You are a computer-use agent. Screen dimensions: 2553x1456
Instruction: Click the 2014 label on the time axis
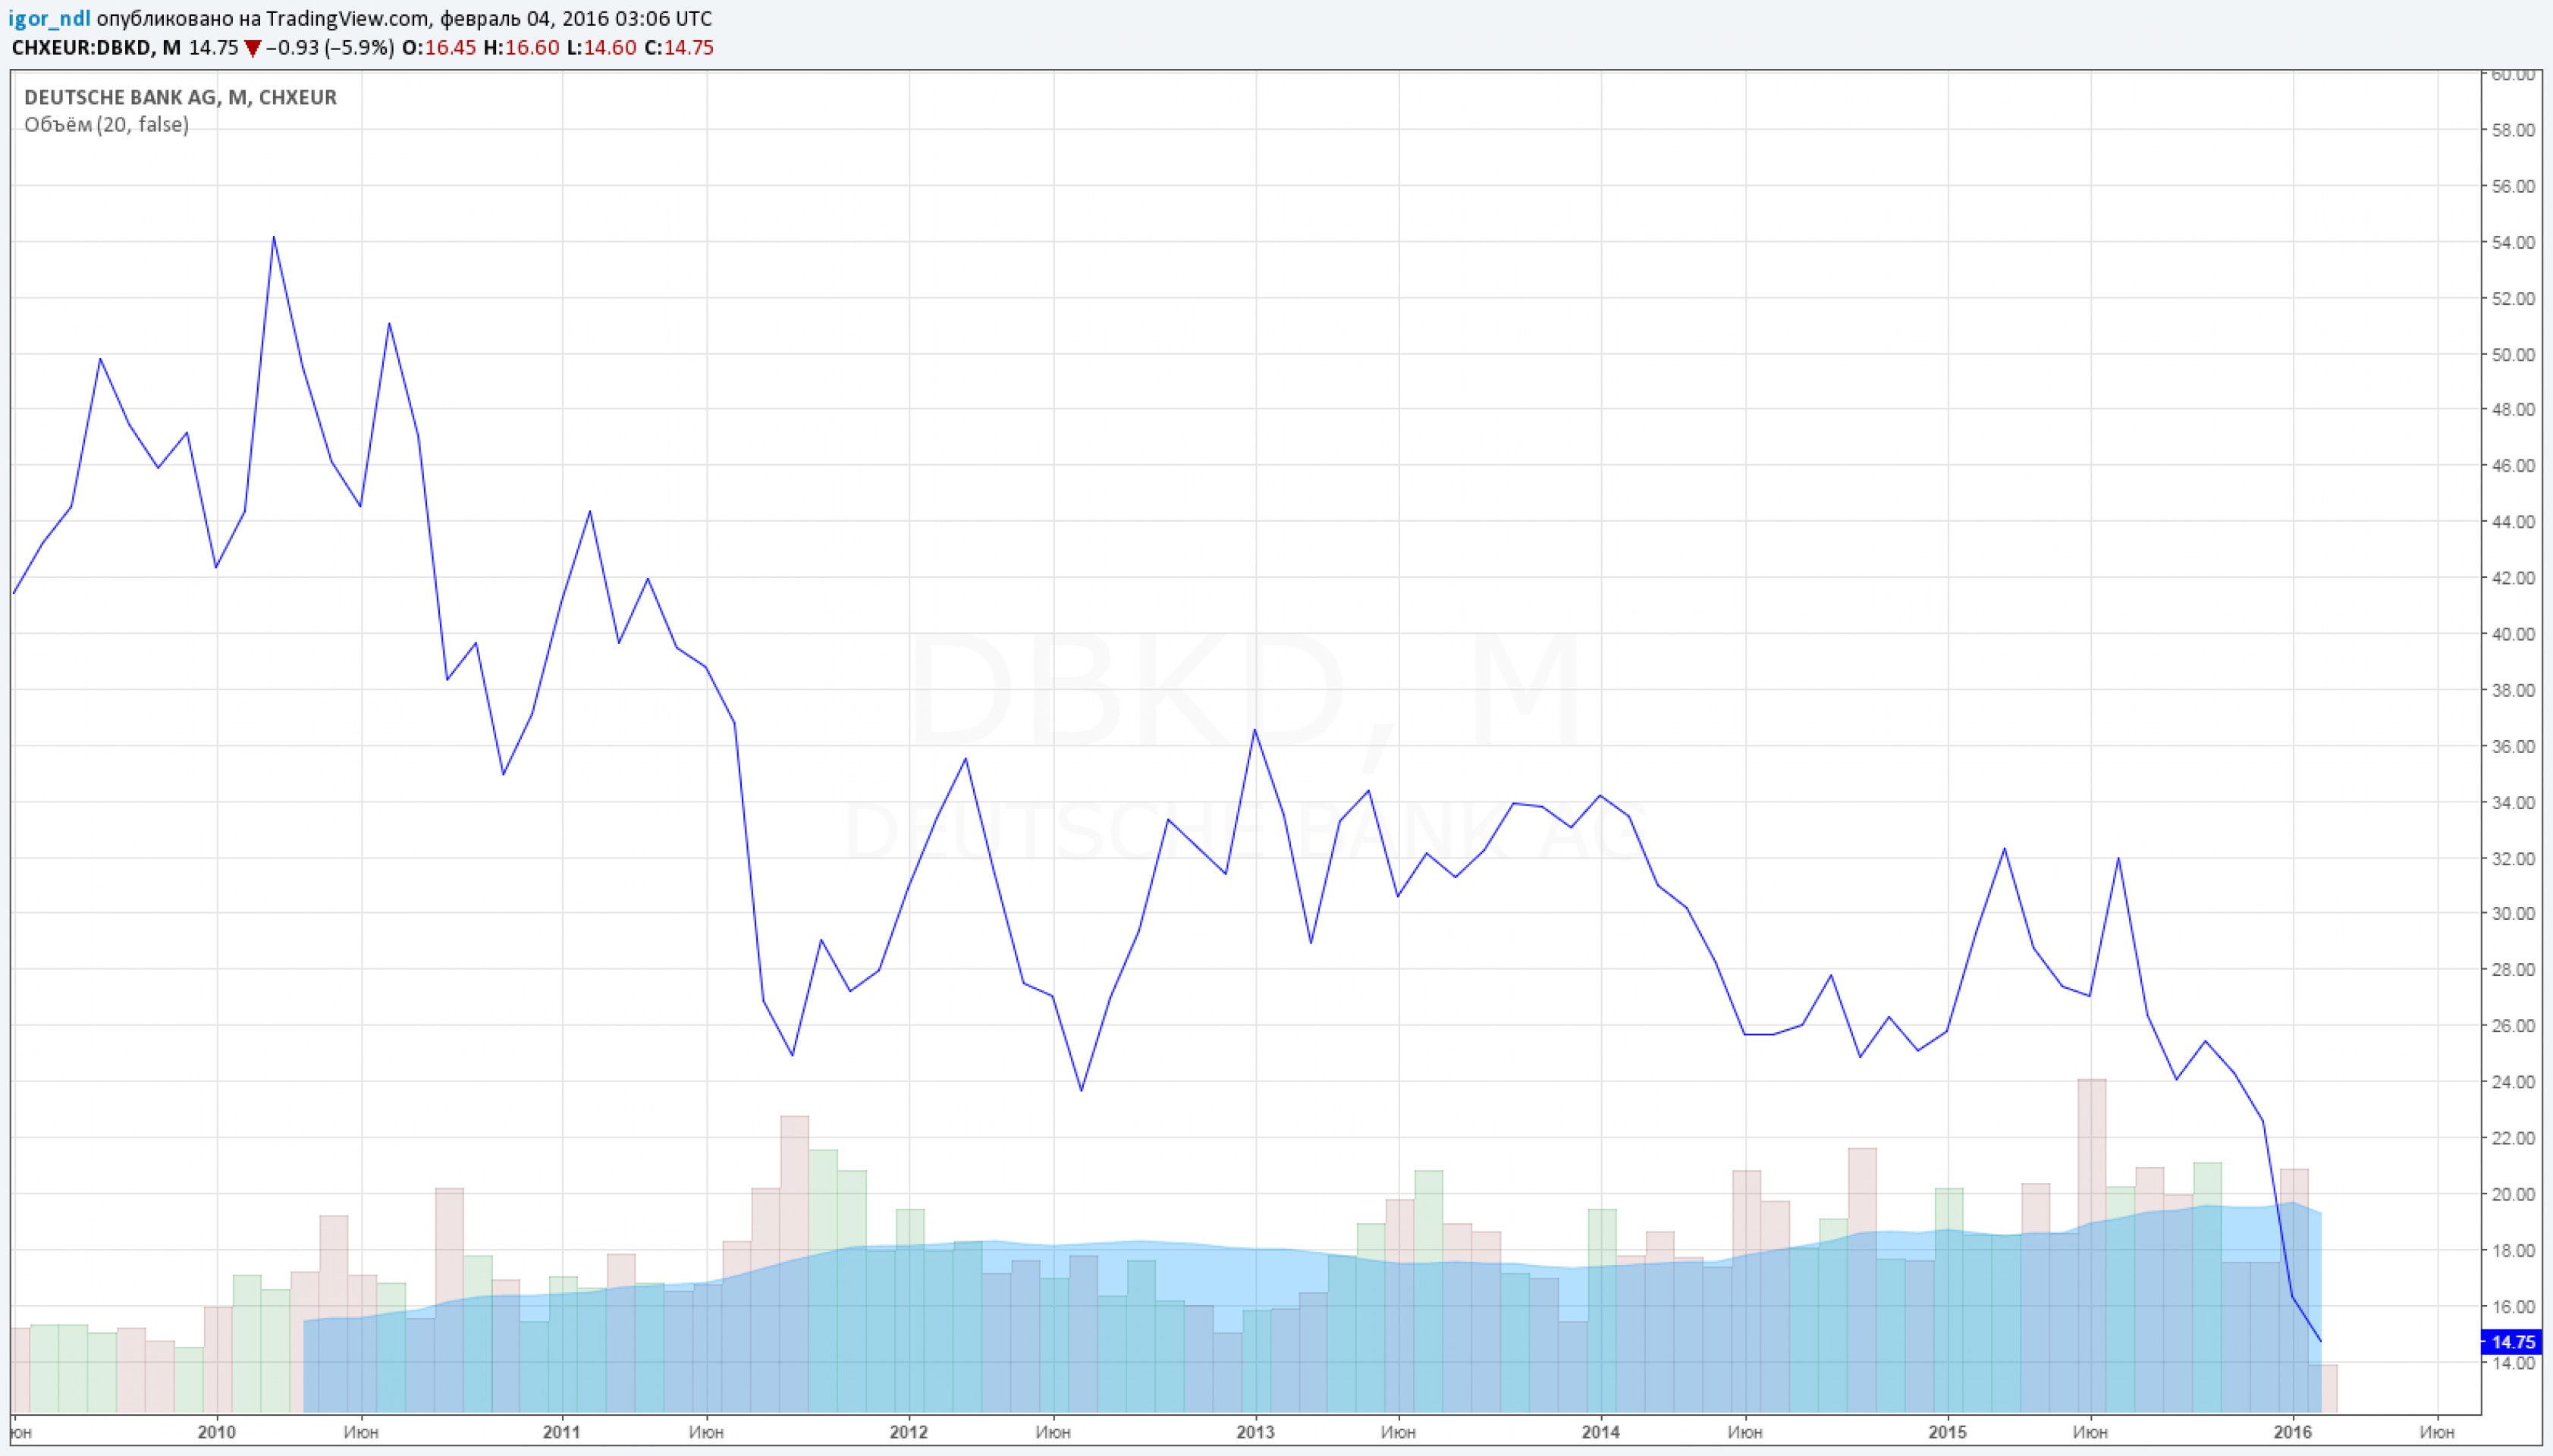point(1601,1432)
